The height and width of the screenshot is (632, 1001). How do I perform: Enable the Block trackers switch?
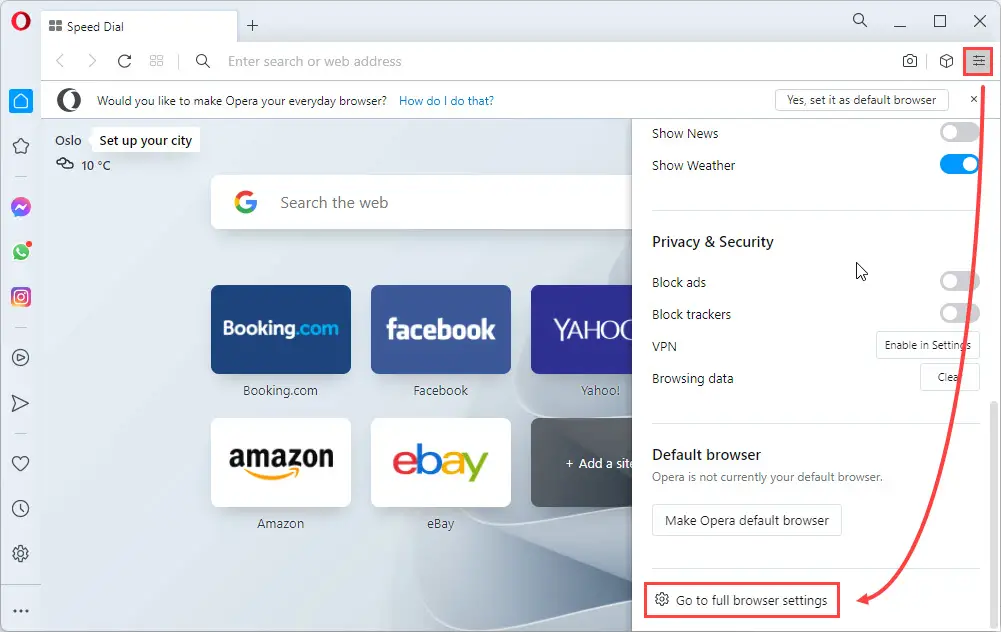click(x=960, y=313)
